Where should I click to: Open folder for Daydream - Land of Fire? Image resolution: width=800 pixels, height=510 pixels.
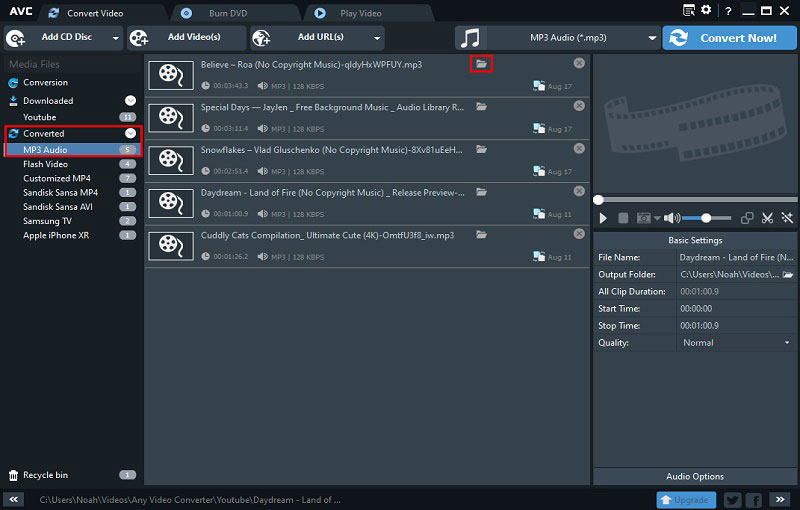click(x=481, y=192)
